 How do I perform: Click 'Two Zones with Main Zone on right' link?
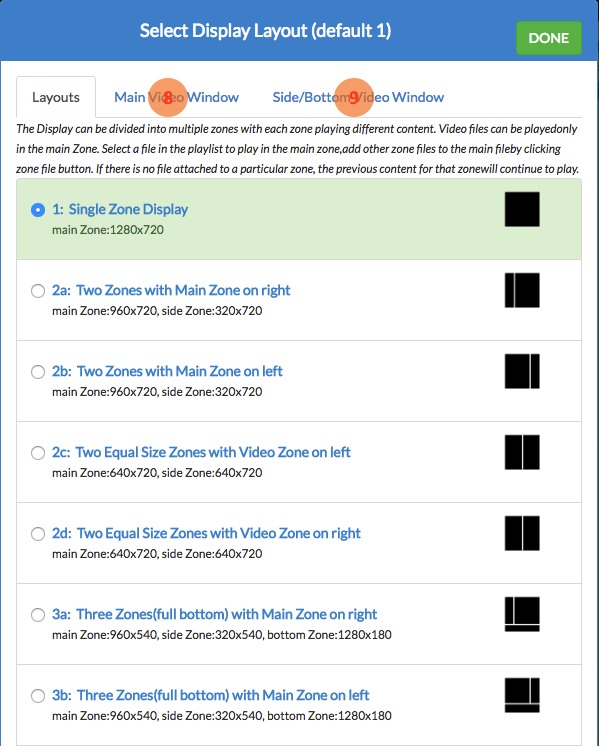[x=183, y=290]
